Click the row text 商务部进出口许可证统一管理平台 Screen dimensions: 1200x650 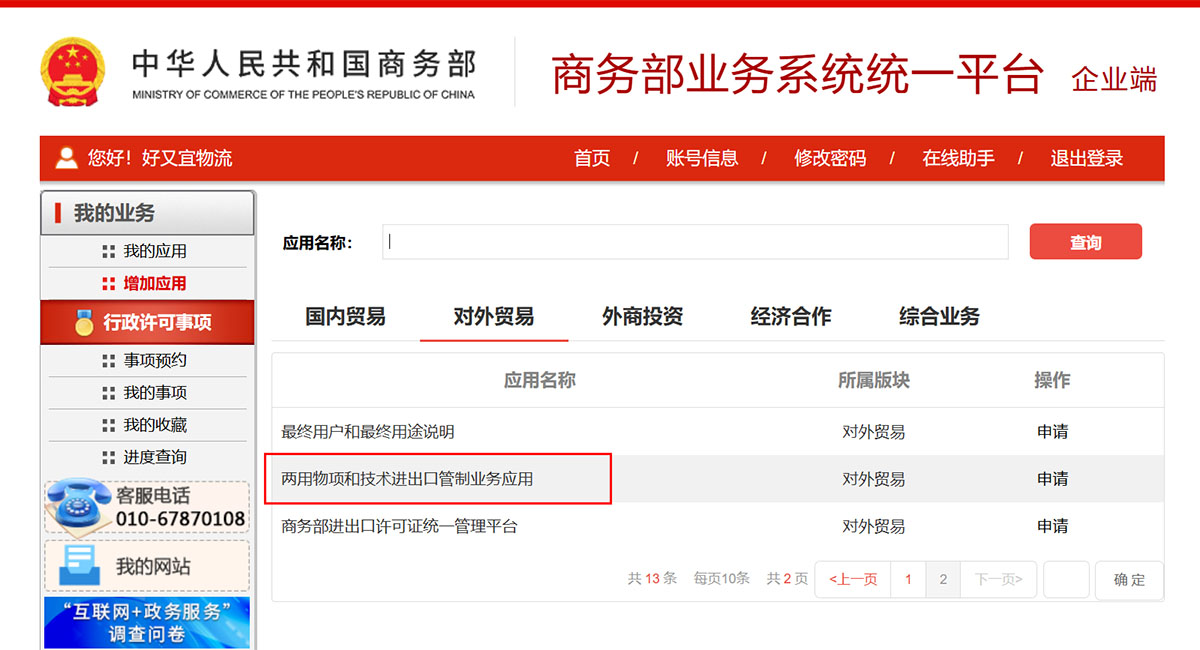tap(399, 526)
